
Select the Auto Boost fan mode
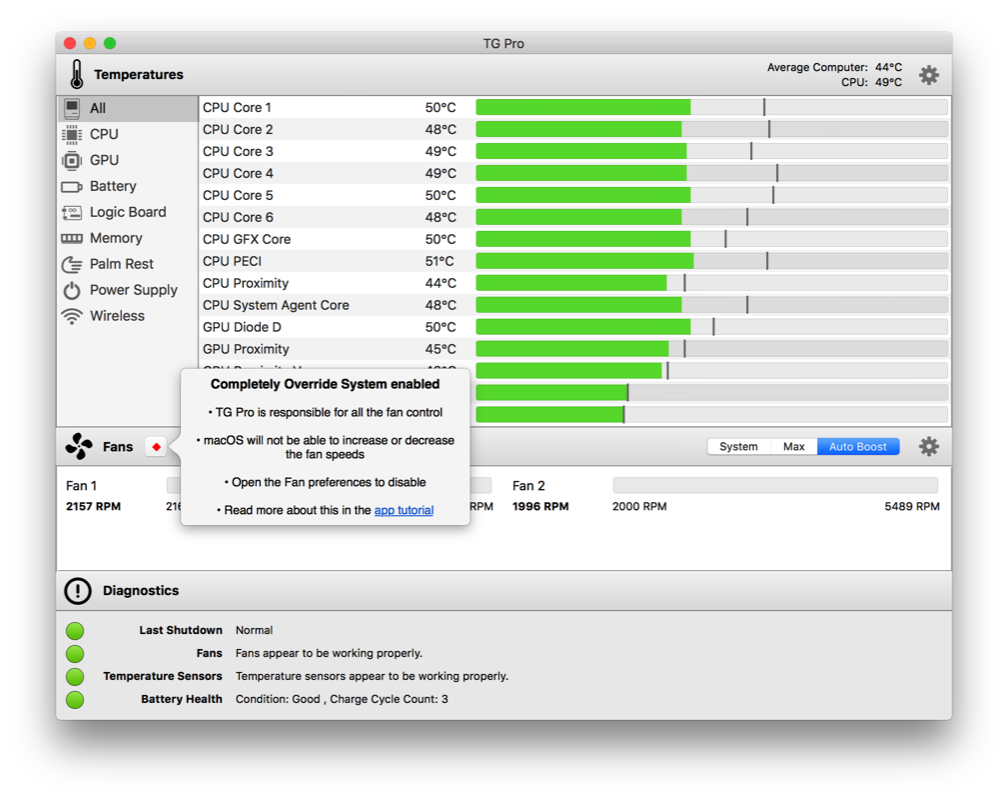[x=858, y=446]
